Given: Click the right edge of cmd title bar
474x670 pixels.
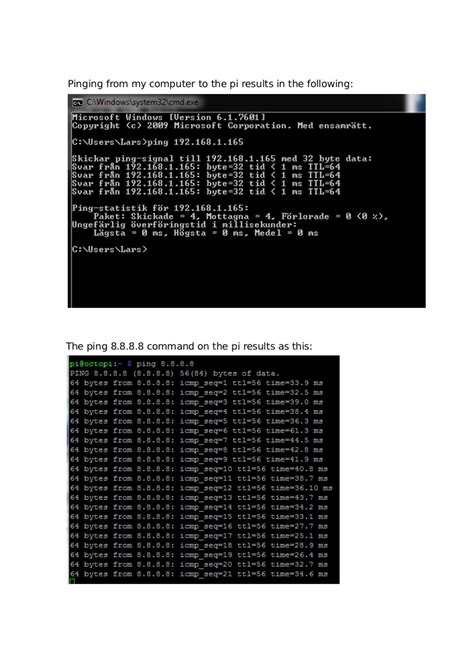Looking at the screenshot, I should pyautogui.click(x=415, y=103).
